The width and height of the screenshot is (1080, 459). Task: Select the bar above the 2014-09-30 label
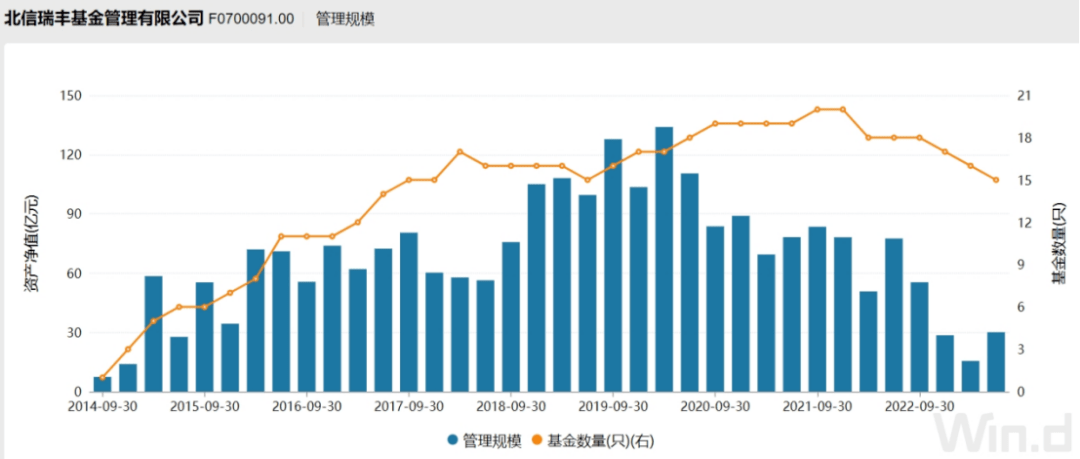tap(102, 384)
